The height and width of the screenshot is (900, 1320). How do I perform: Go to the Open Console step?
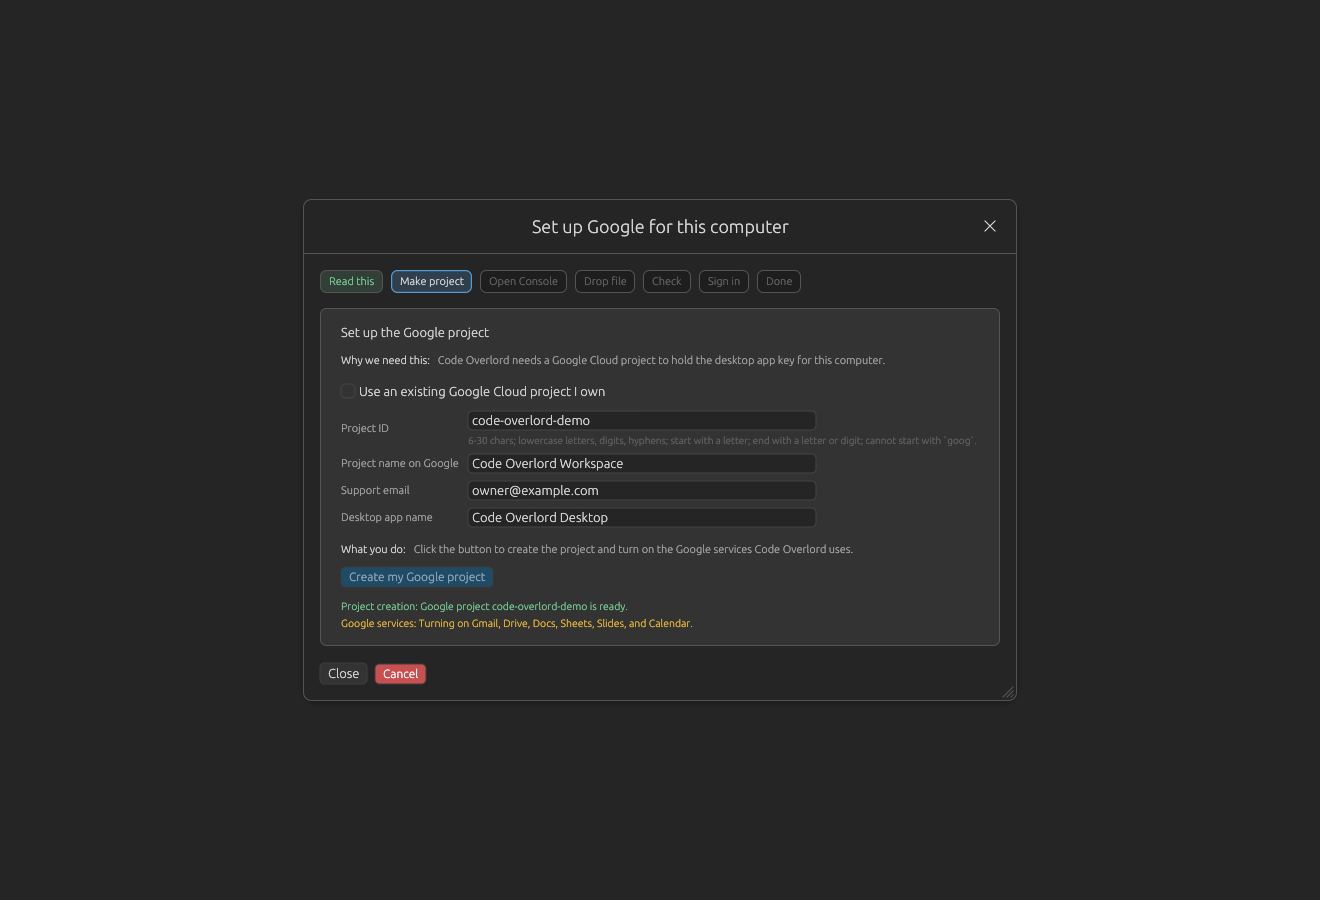(523, 281)
